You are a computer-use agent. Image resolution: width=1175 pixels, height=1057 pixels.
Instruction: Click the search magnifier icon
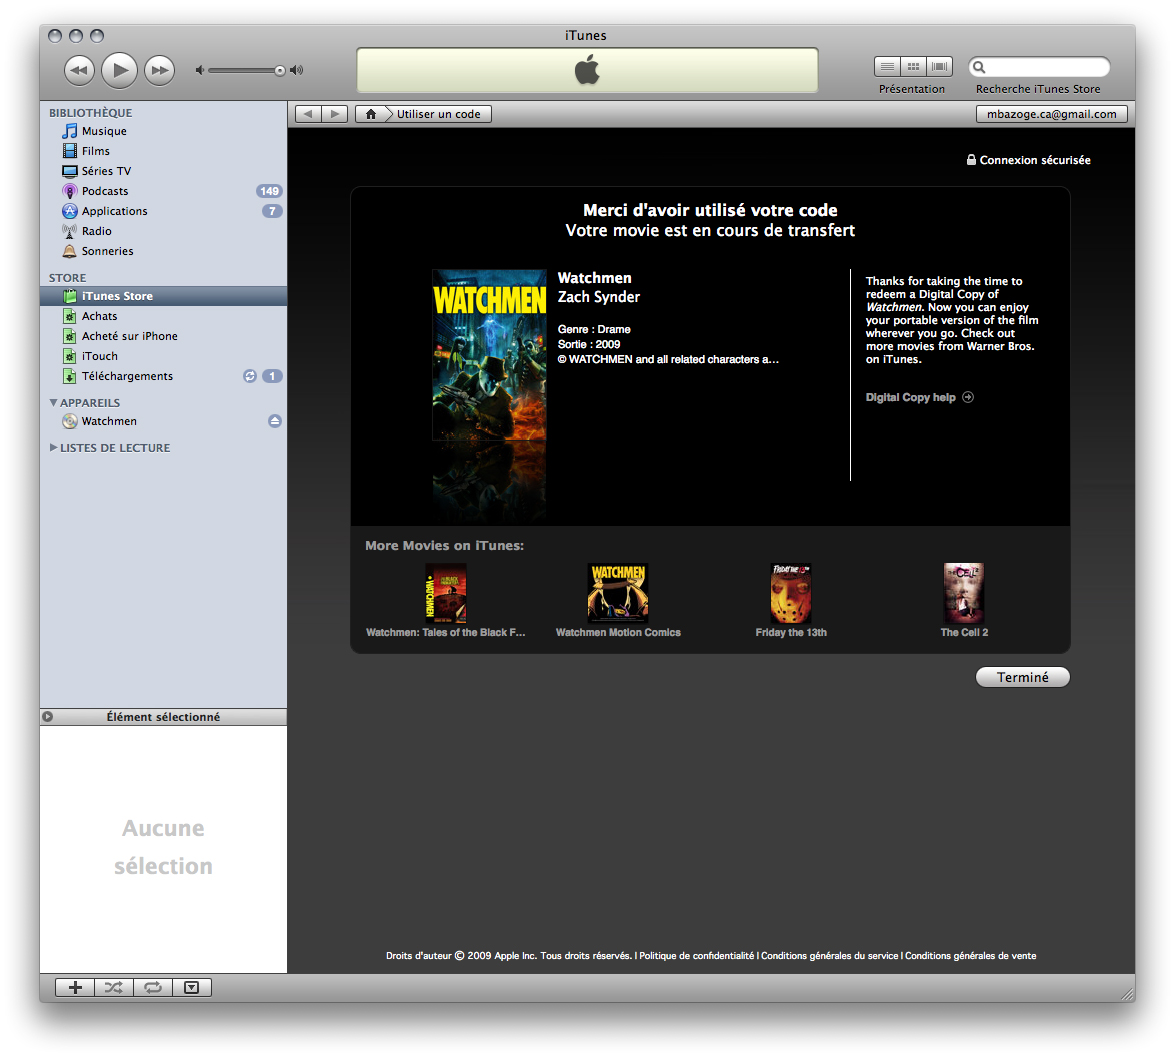[x=979, y=67]
